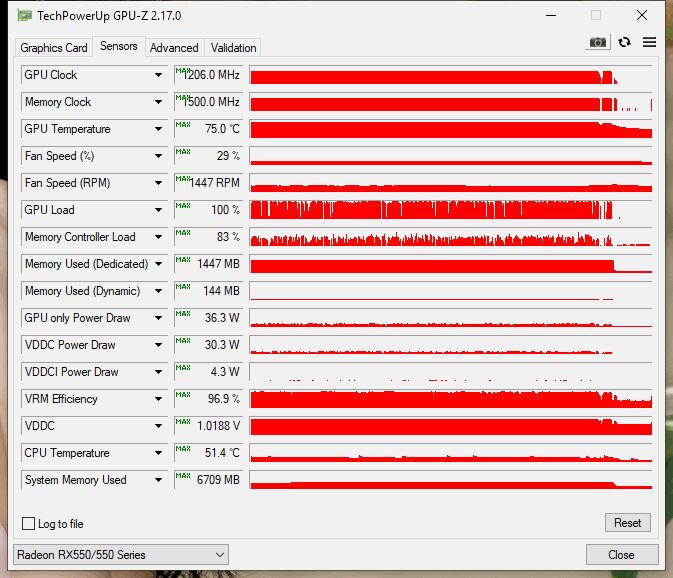Click the GPU Clock history graph
This screenshot has height=578, width=673.
[x=451, y=75]
